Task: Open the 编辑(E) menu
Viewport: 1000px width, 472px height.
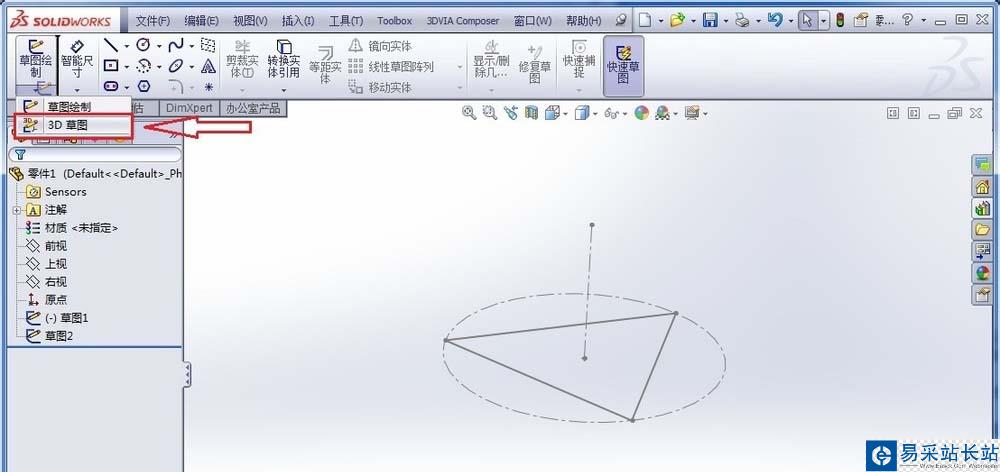Action: 202,20
